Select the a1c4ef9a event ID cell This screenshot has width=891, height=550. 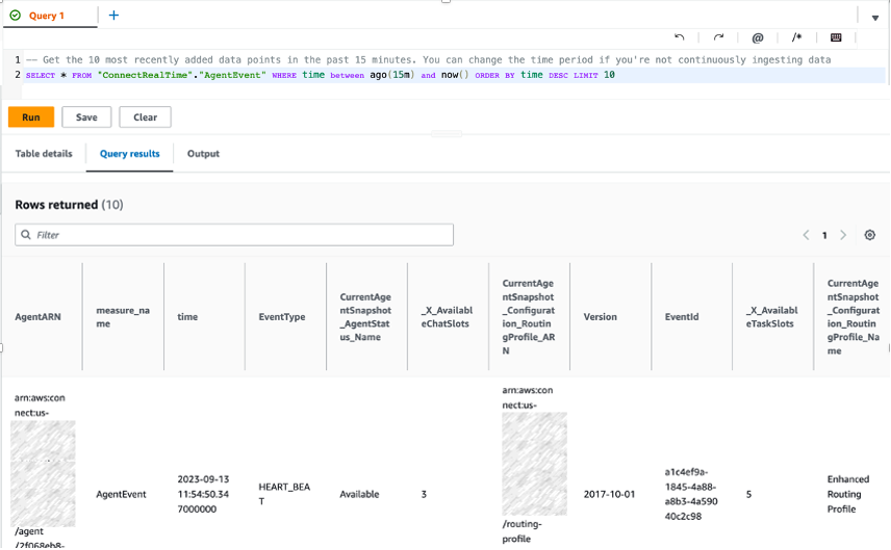tap(691, 494)
